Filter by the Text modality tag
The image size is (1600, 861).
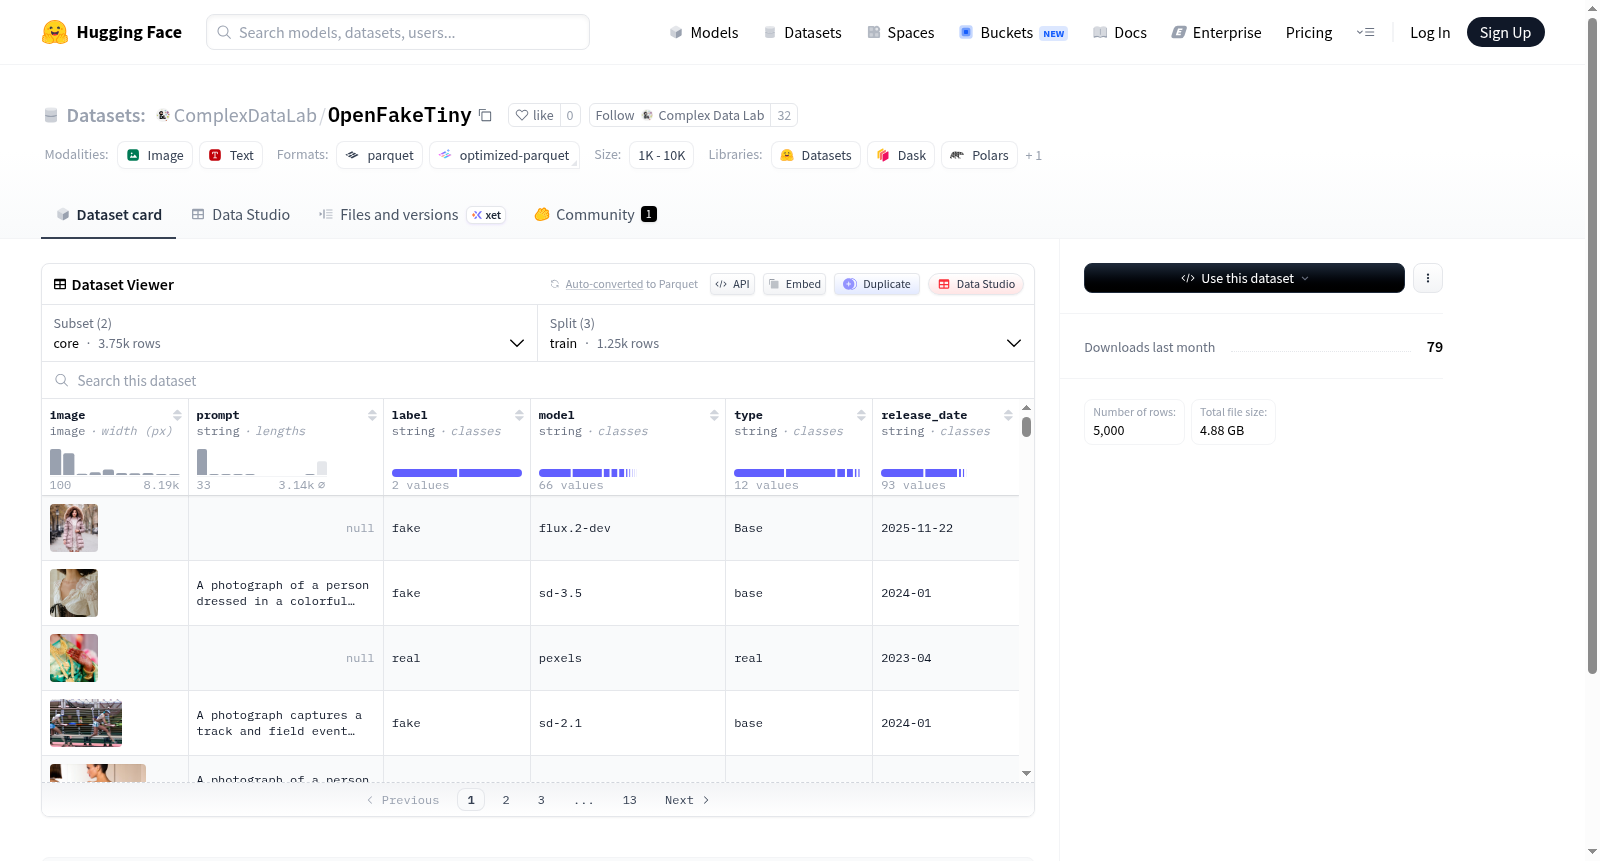click(231, 155)
